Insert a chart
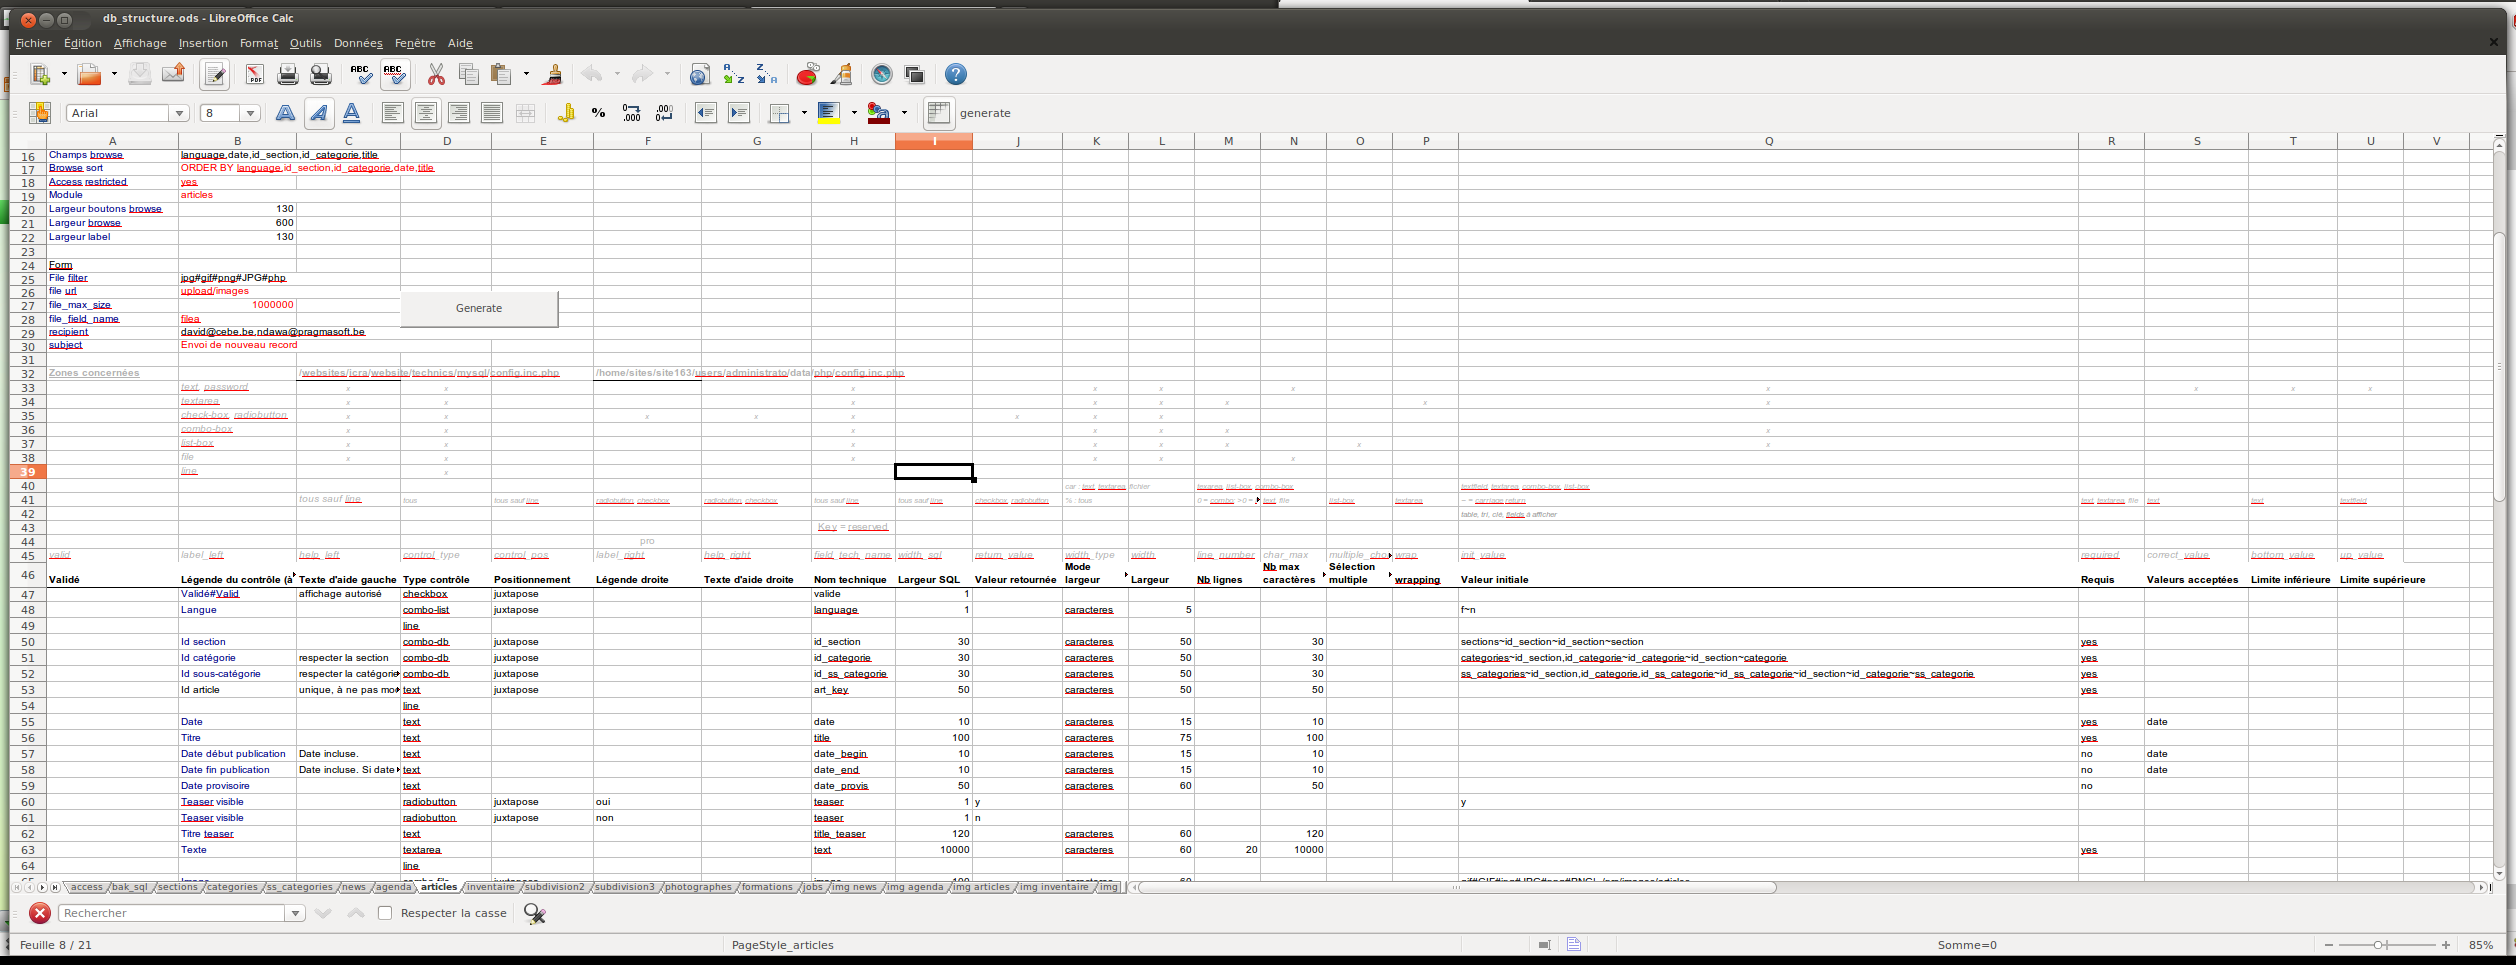 click(x=808, y=74)
